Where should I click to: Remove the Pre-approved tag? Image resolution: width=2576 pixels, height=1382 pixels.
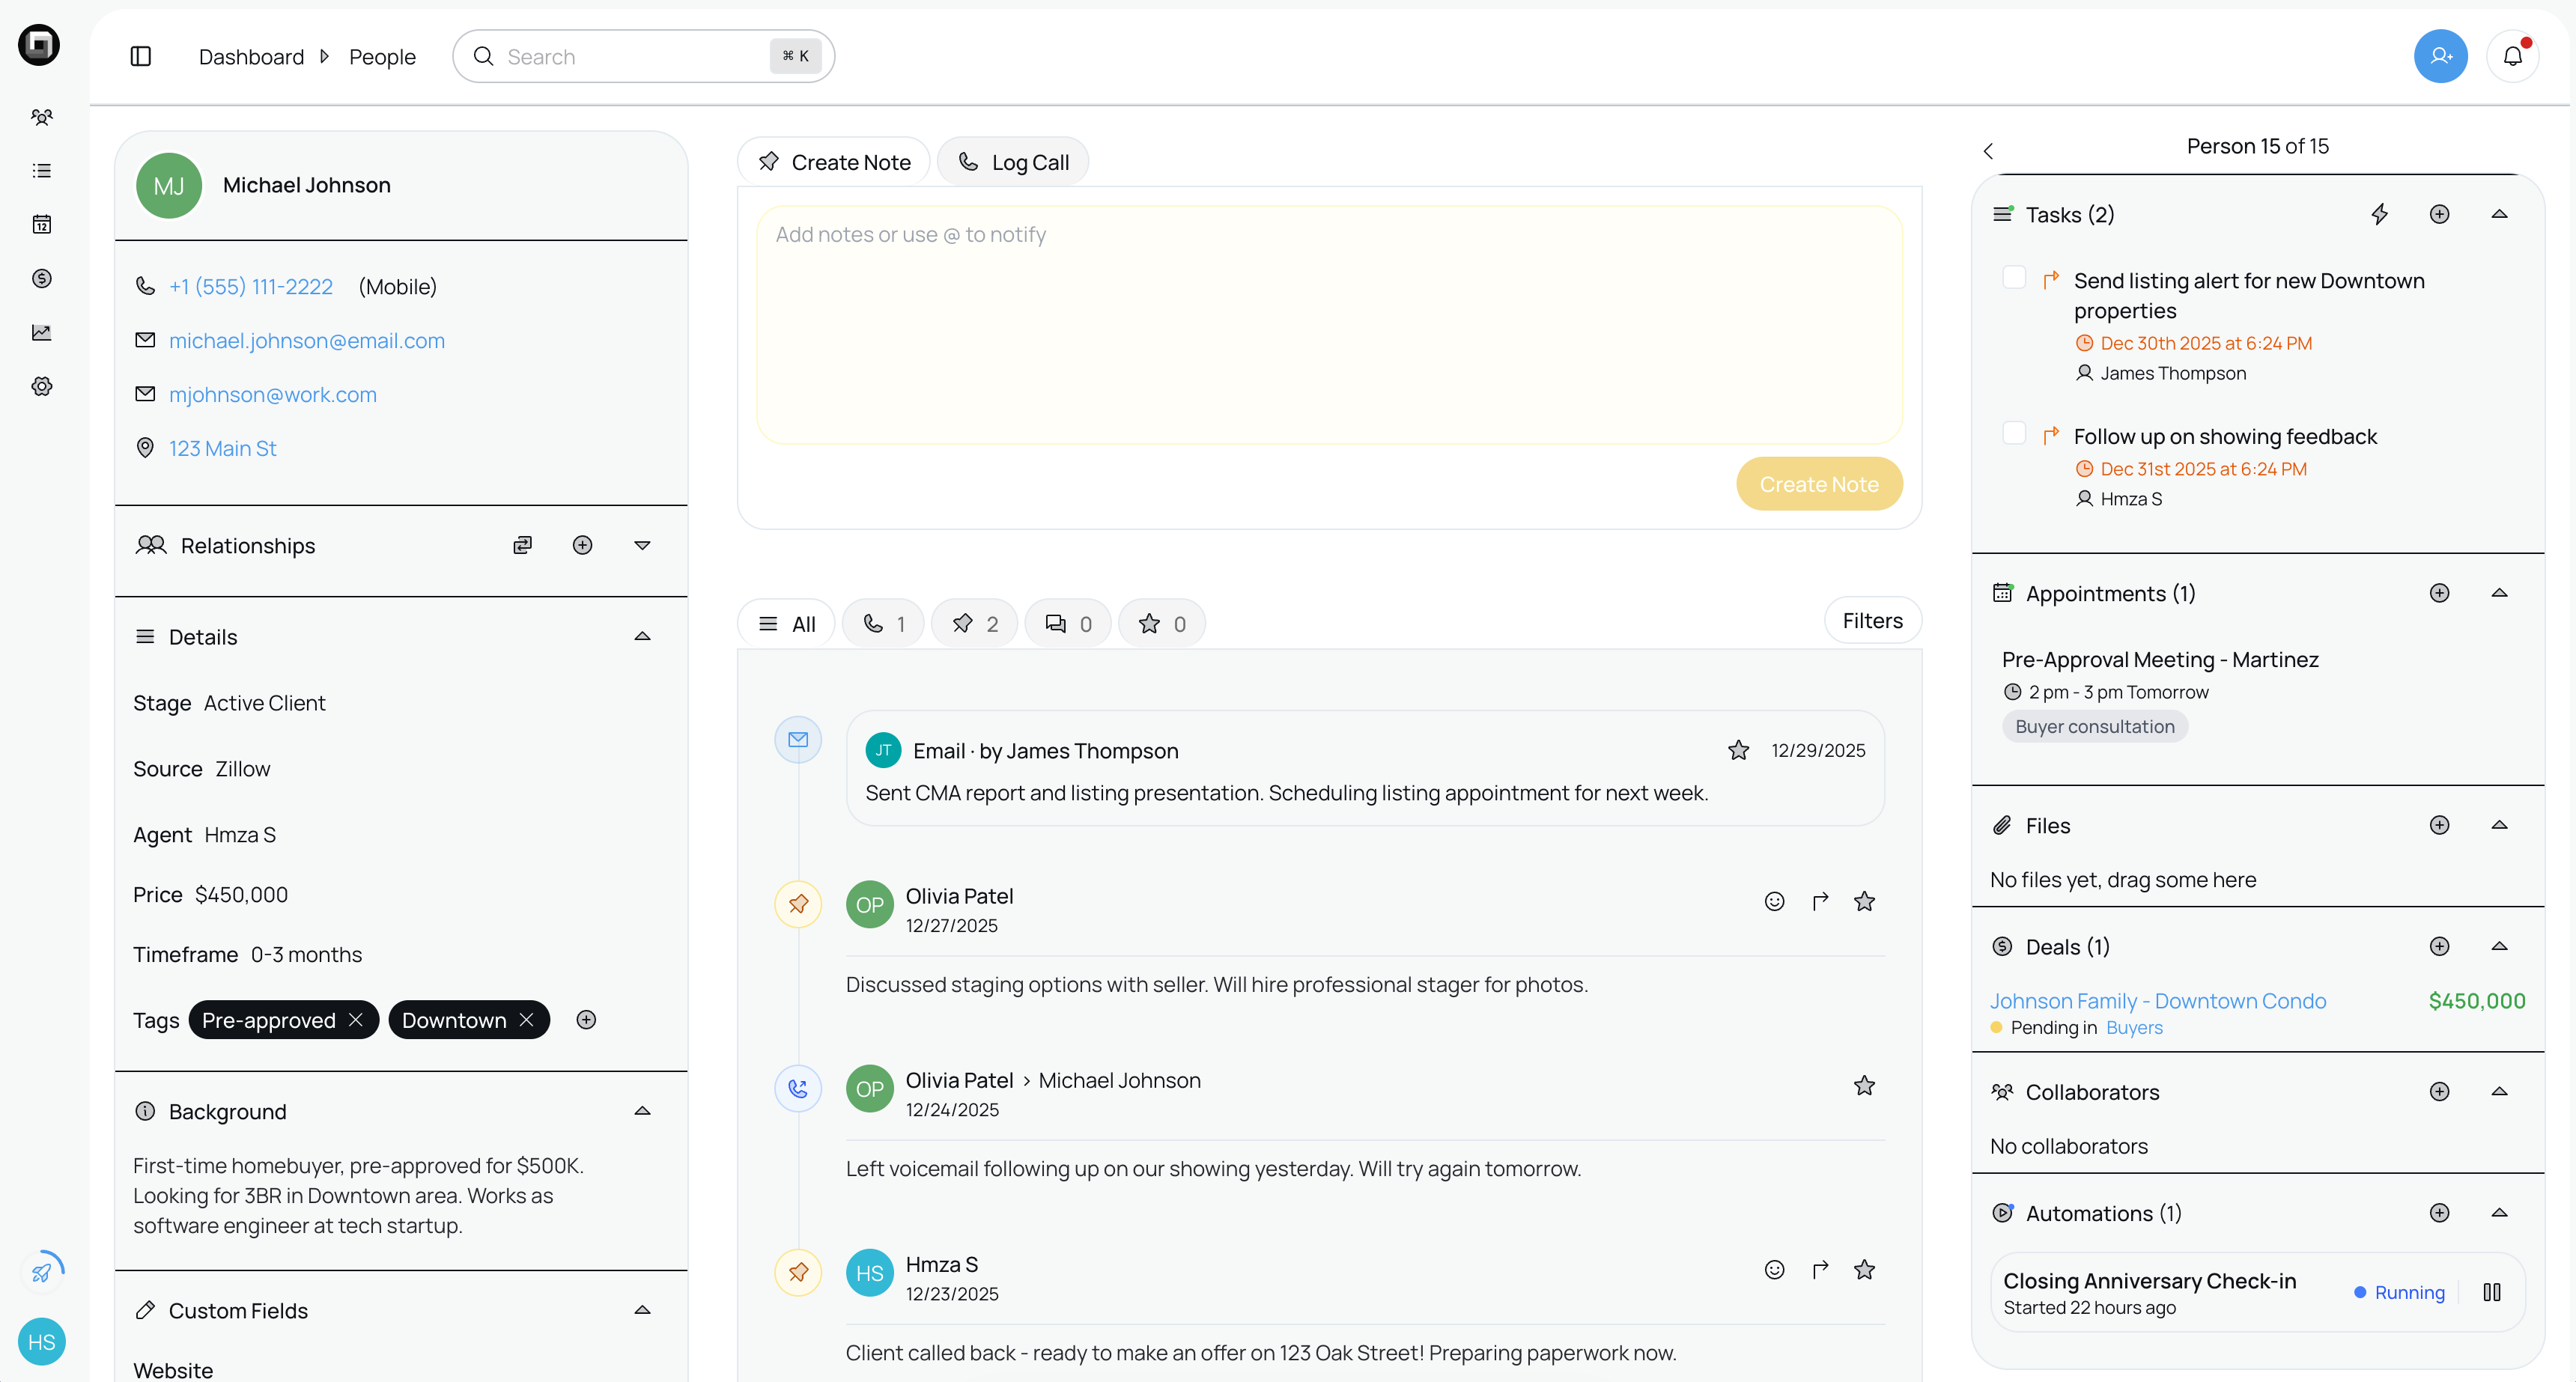356,1020
